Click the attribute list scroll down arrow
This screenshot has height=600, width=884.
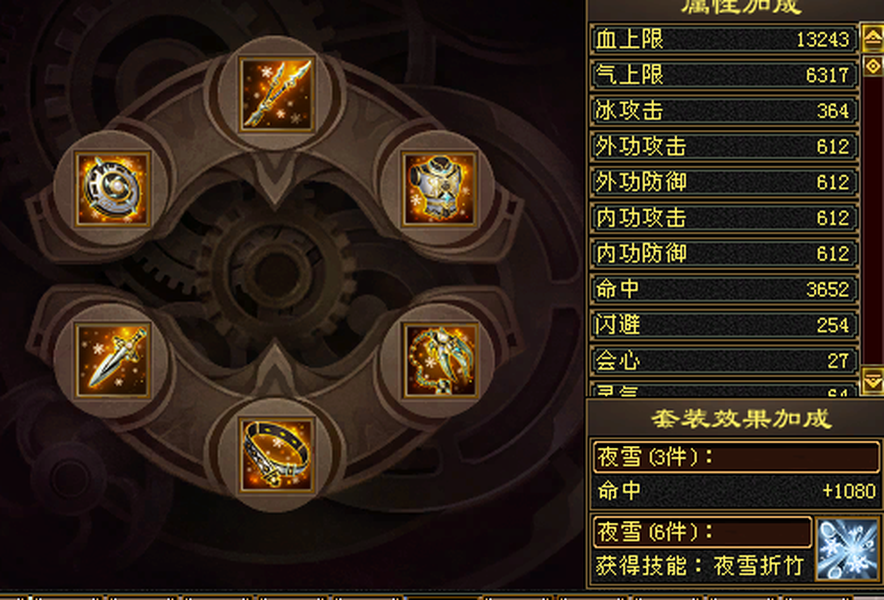point(873,381)
